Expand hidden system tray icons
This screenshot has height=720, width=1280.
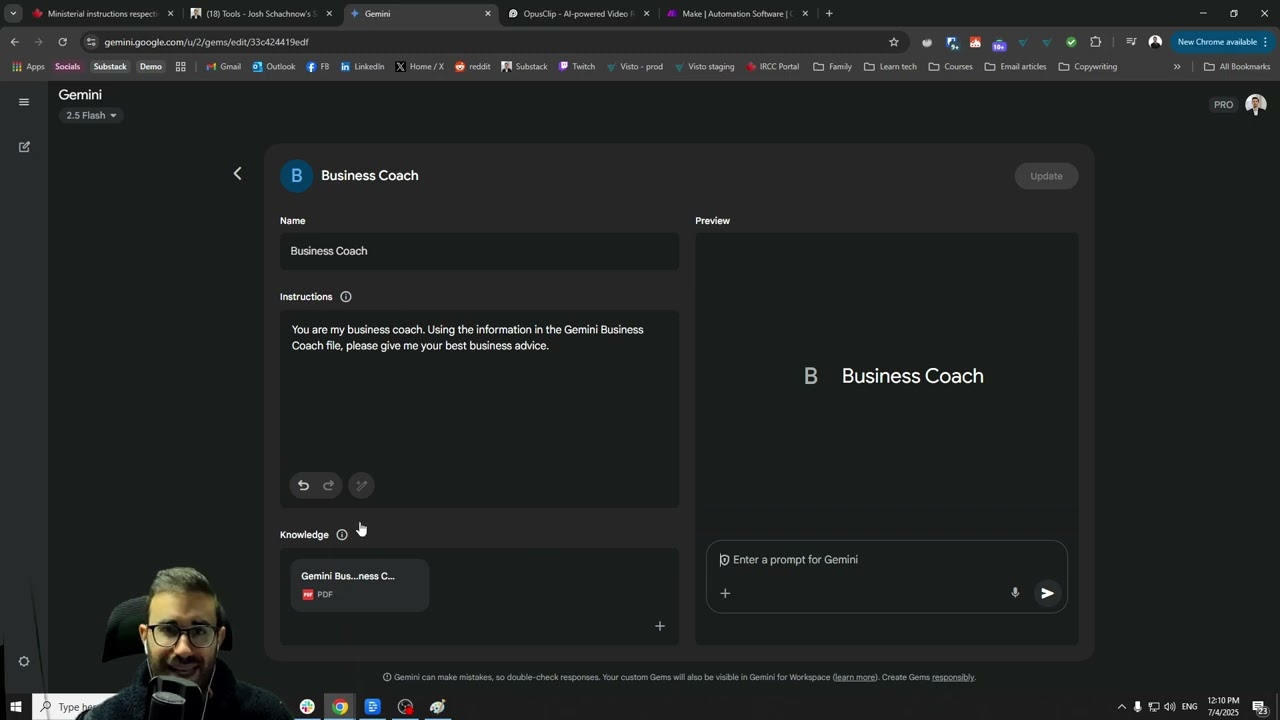coord(1121,707)
